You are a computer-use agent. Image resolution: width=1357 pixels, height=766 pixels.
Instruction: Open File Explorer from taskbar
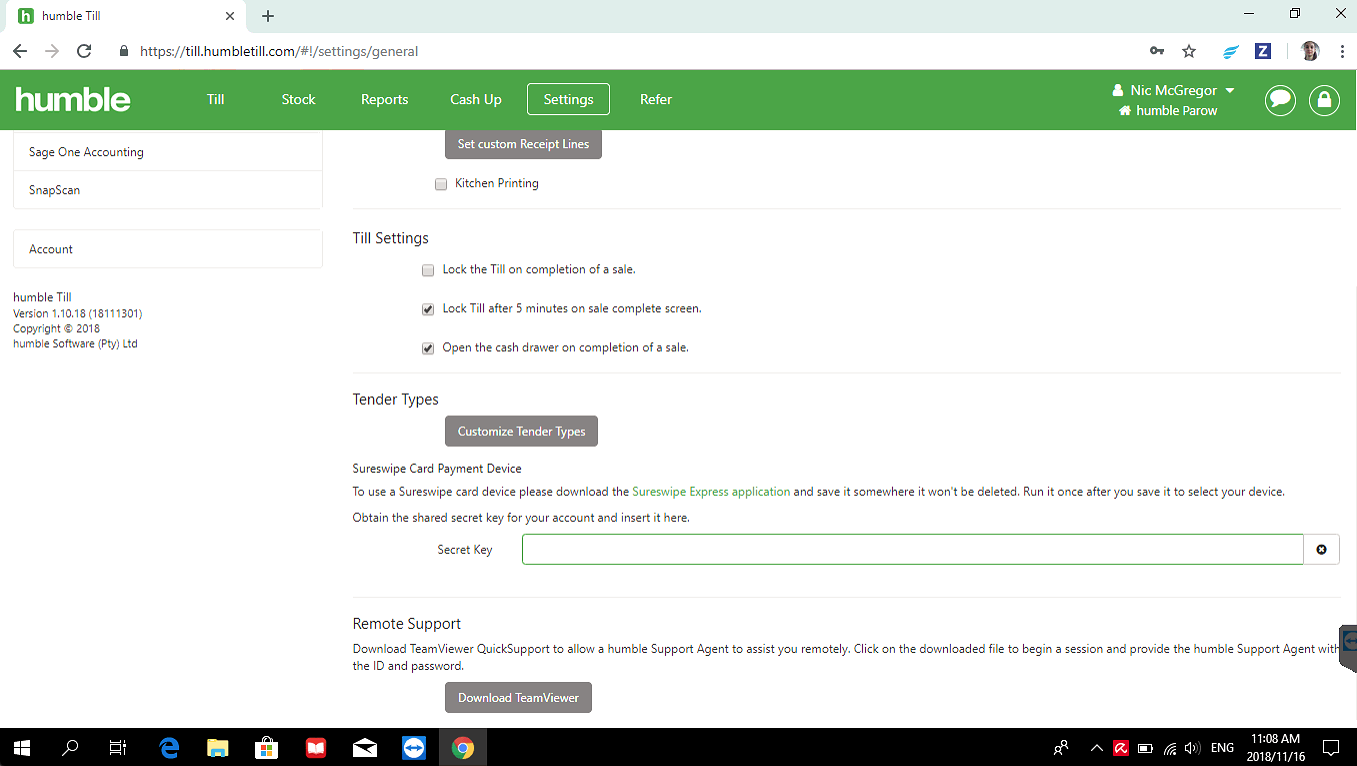[x=218, y=747]
